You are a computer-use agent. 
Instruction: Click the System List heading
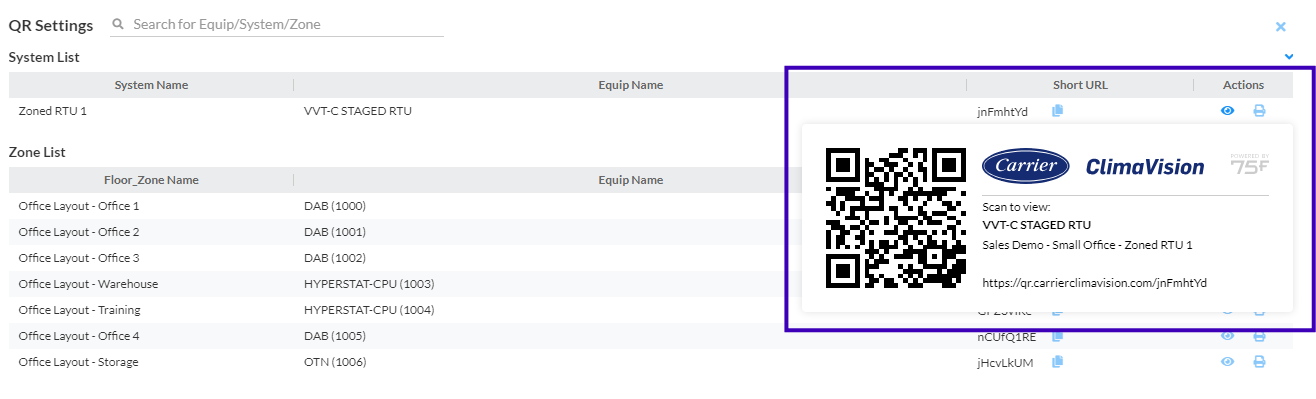click(x=44, y=57)
